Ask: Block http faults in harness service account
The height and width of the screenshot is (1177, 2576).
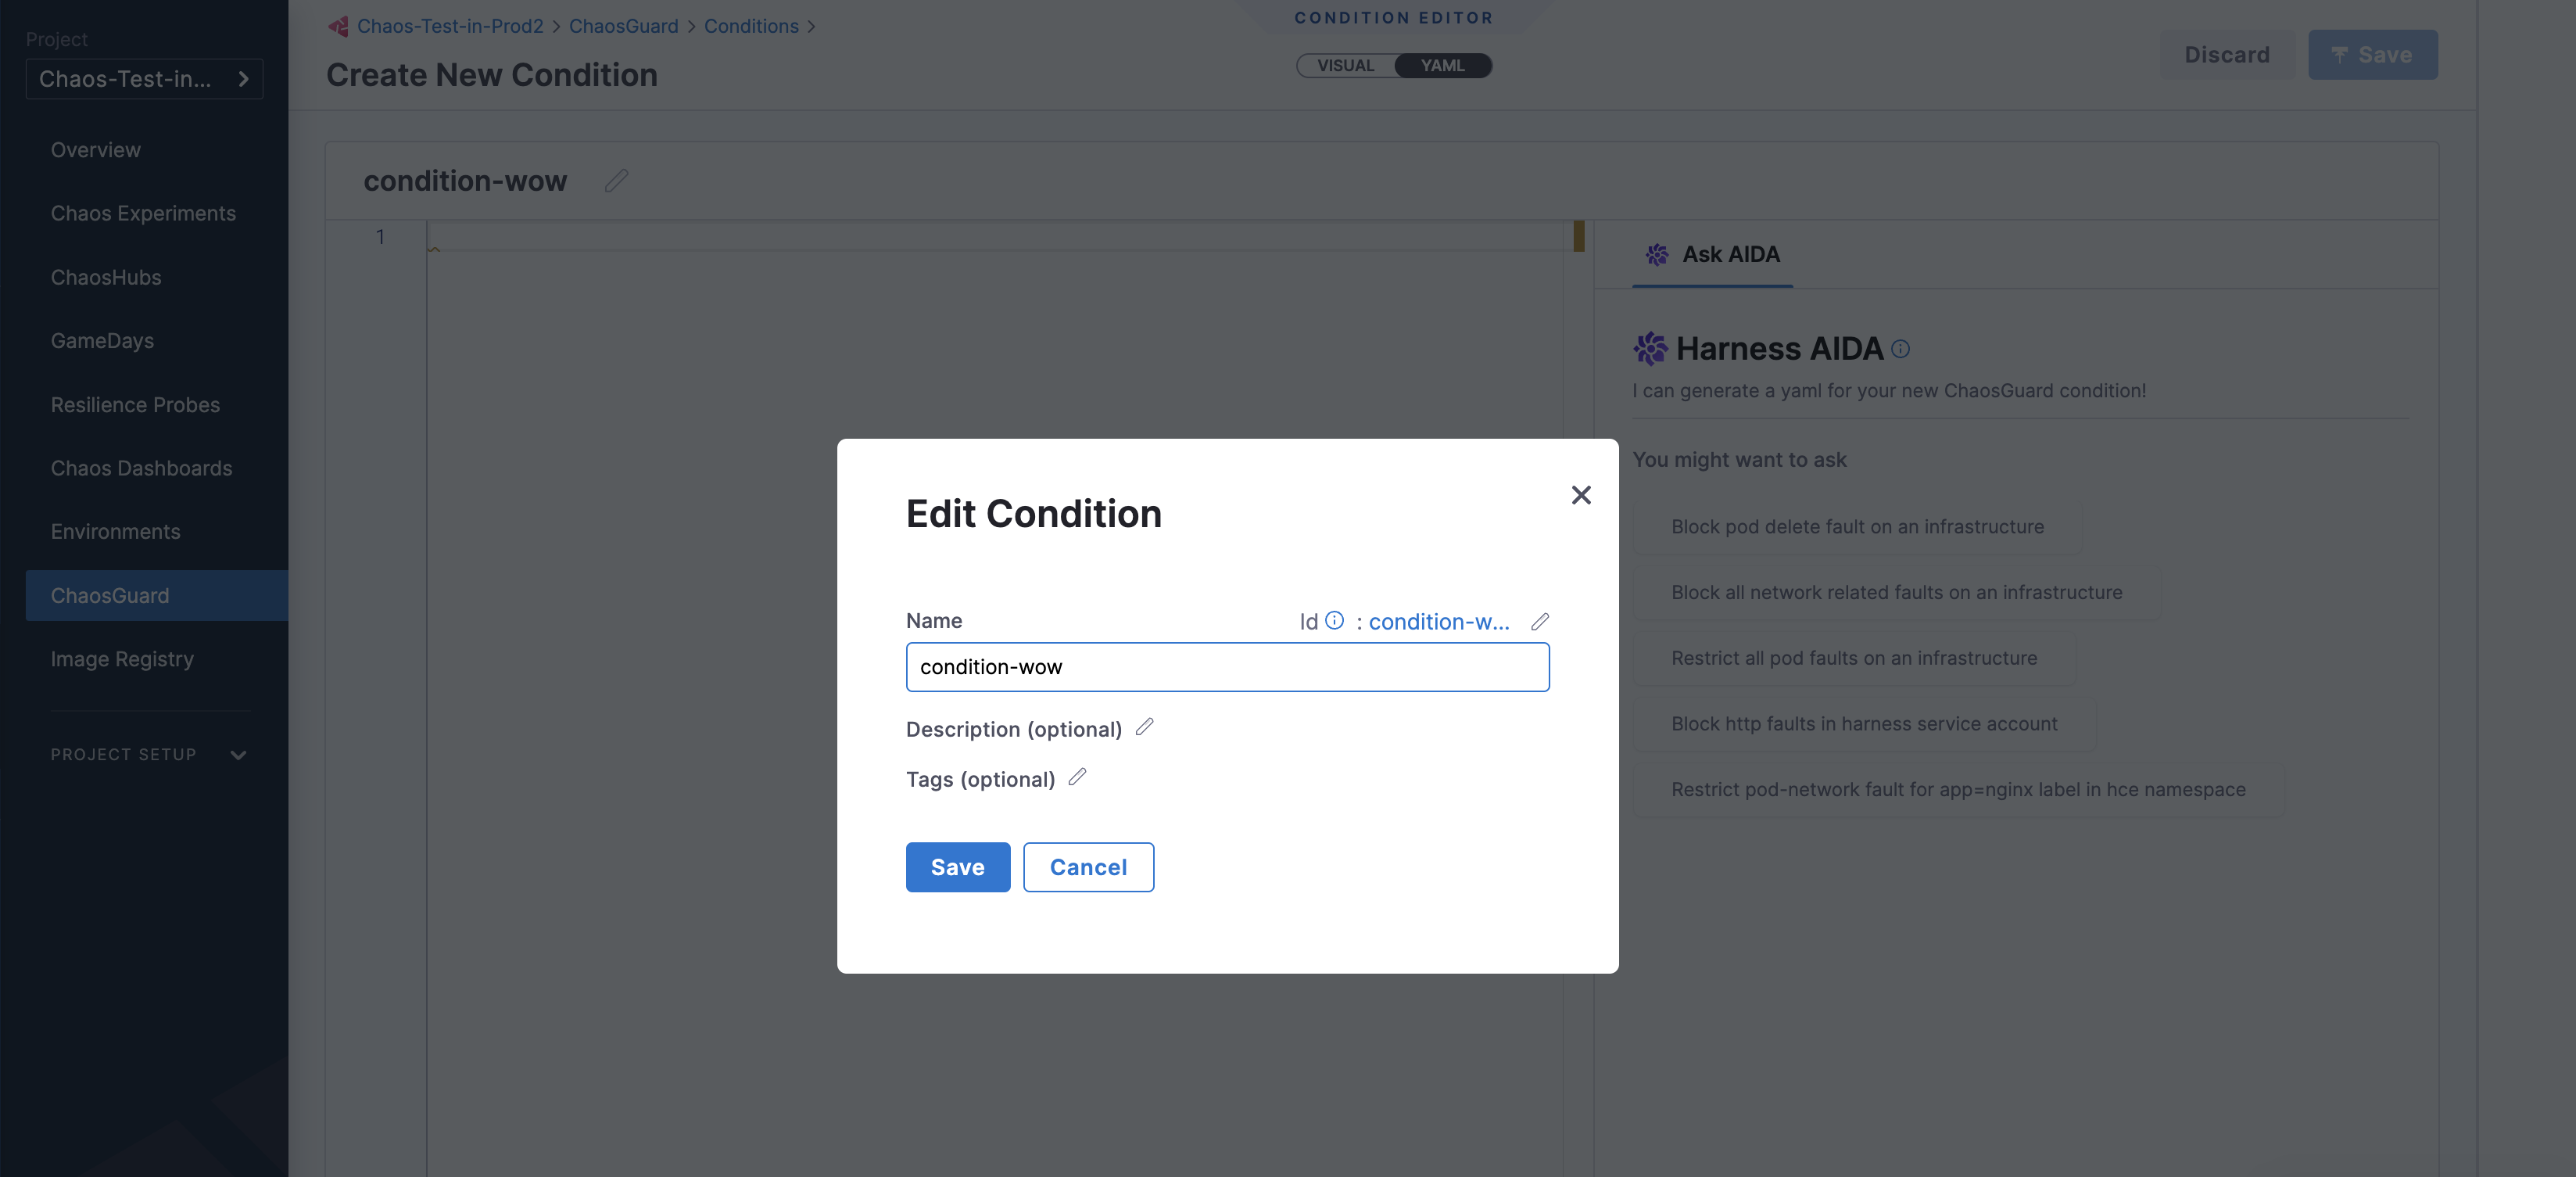click(1864, 723)
